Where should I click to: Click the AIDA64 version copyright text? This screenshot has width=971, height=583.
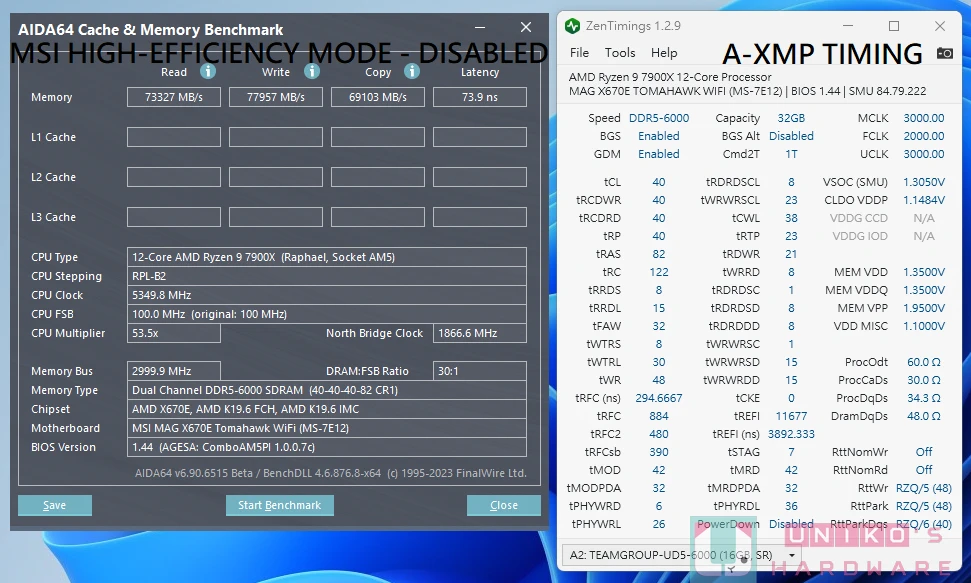click(331, 473)
